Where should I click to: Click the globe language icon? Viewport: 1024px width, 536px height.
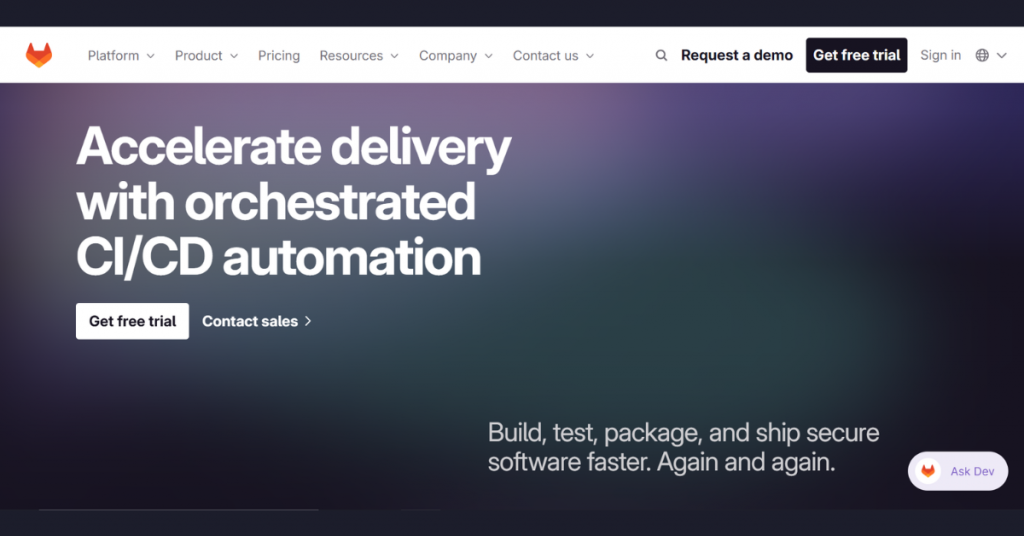[x=982, y=55]
